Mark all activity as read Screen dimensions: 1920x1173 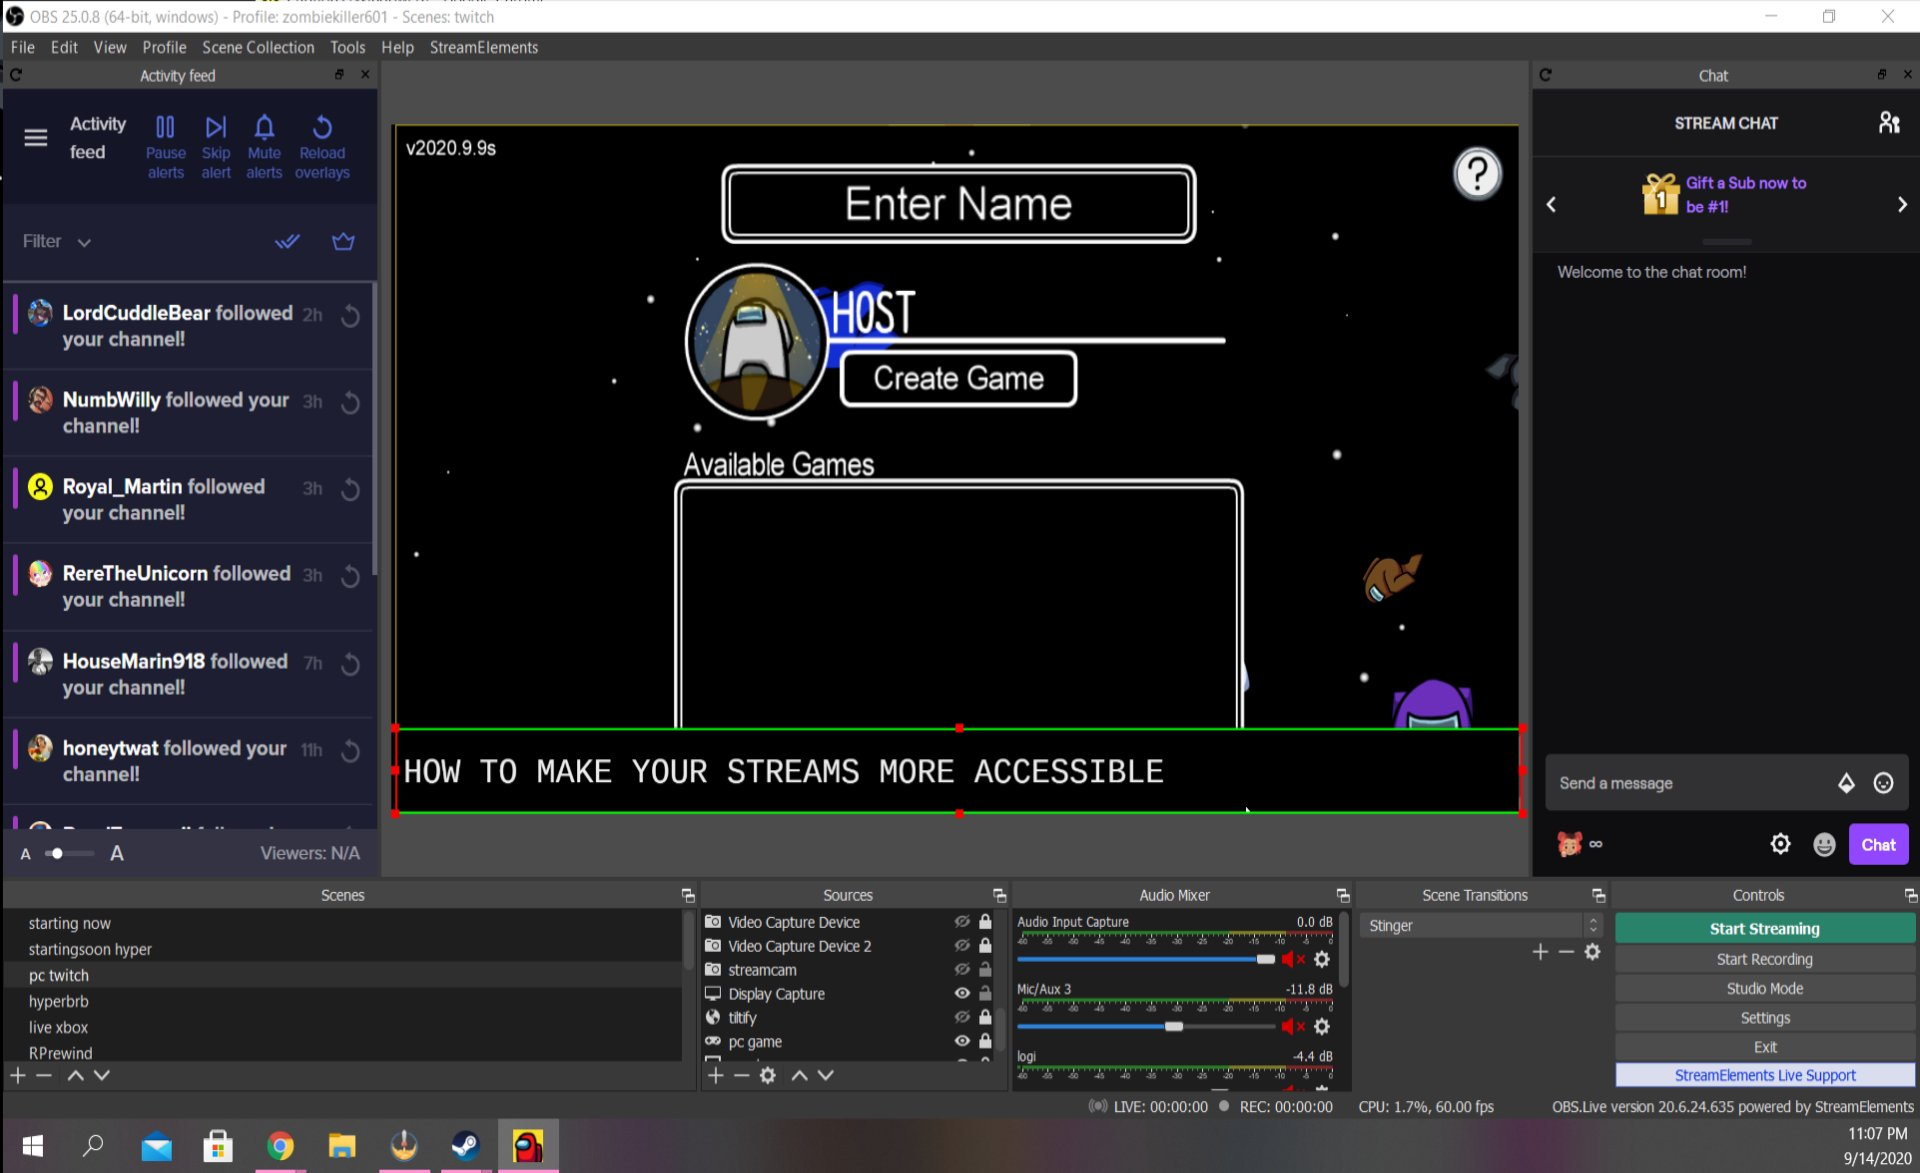(287, 241)
